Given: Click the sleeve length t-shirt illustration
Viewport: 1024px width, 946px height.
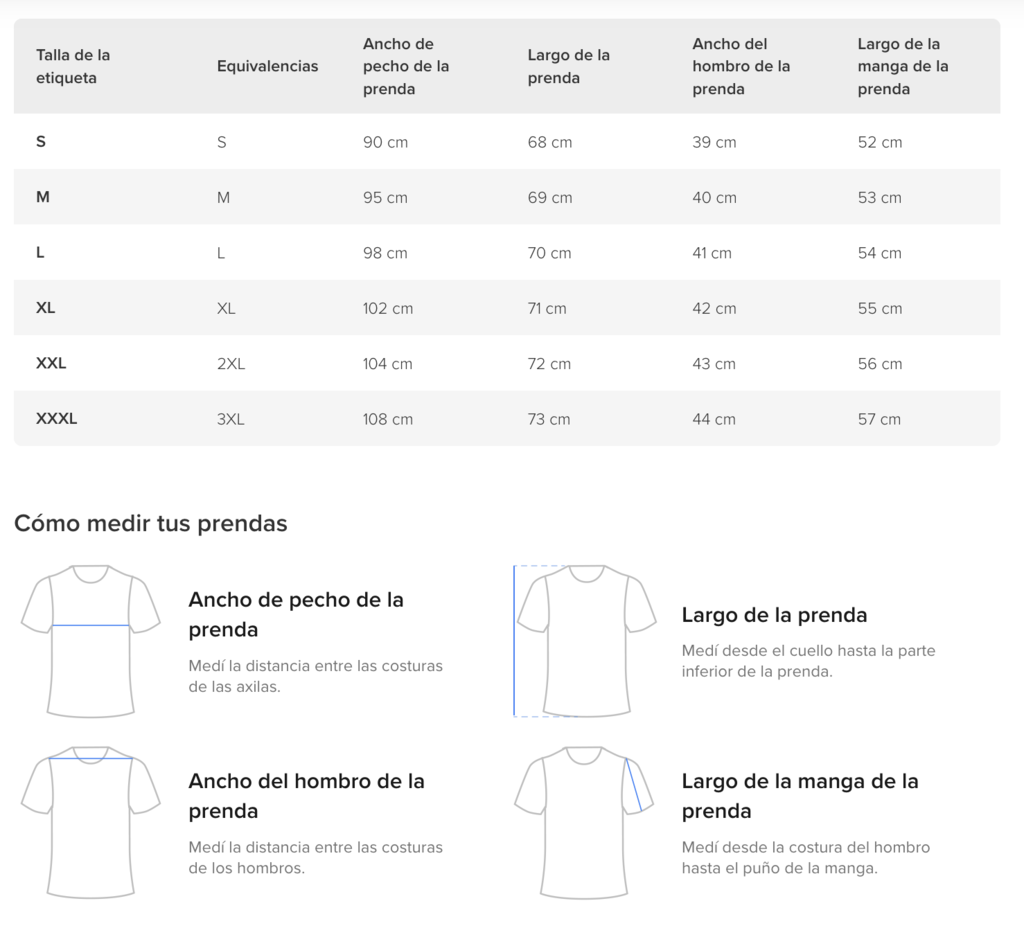Looking at the screenshot, I should [584, 823].
